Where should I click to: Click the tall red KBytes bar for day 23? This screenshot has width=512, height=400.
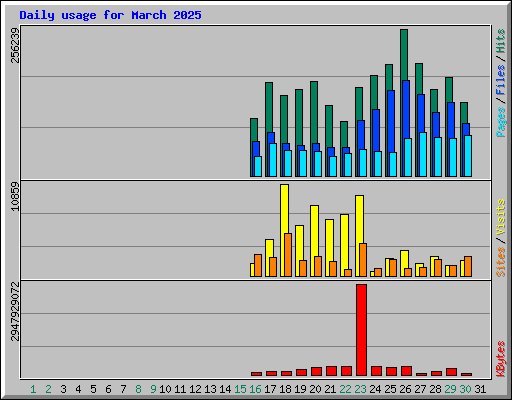361,330
